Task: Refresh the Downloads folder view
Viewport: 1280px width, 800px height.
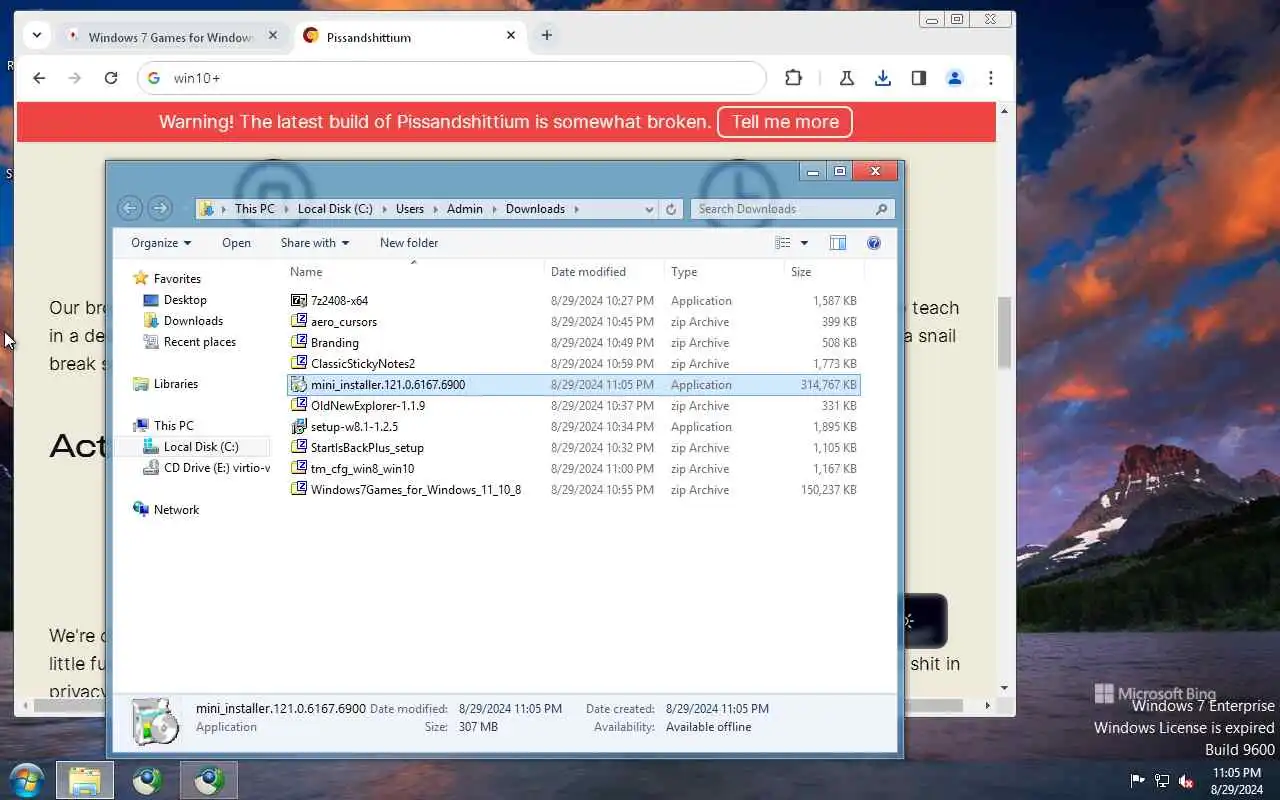Action: pyautogui.click(x=671, y=209)
